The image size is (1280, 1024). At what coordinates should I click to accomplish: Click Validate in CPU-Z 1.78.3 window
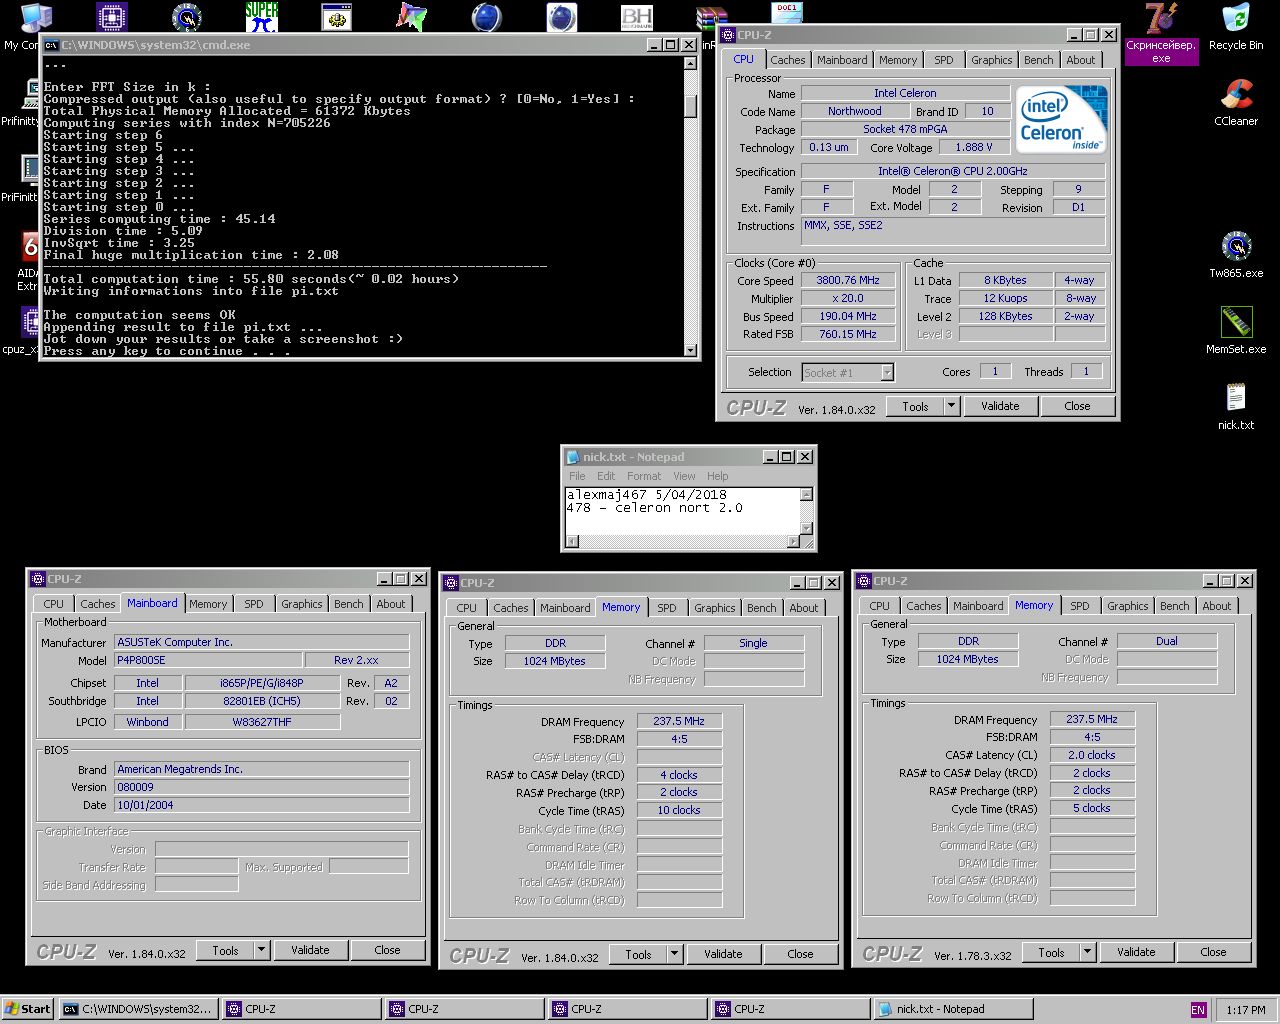point(1136,952)
